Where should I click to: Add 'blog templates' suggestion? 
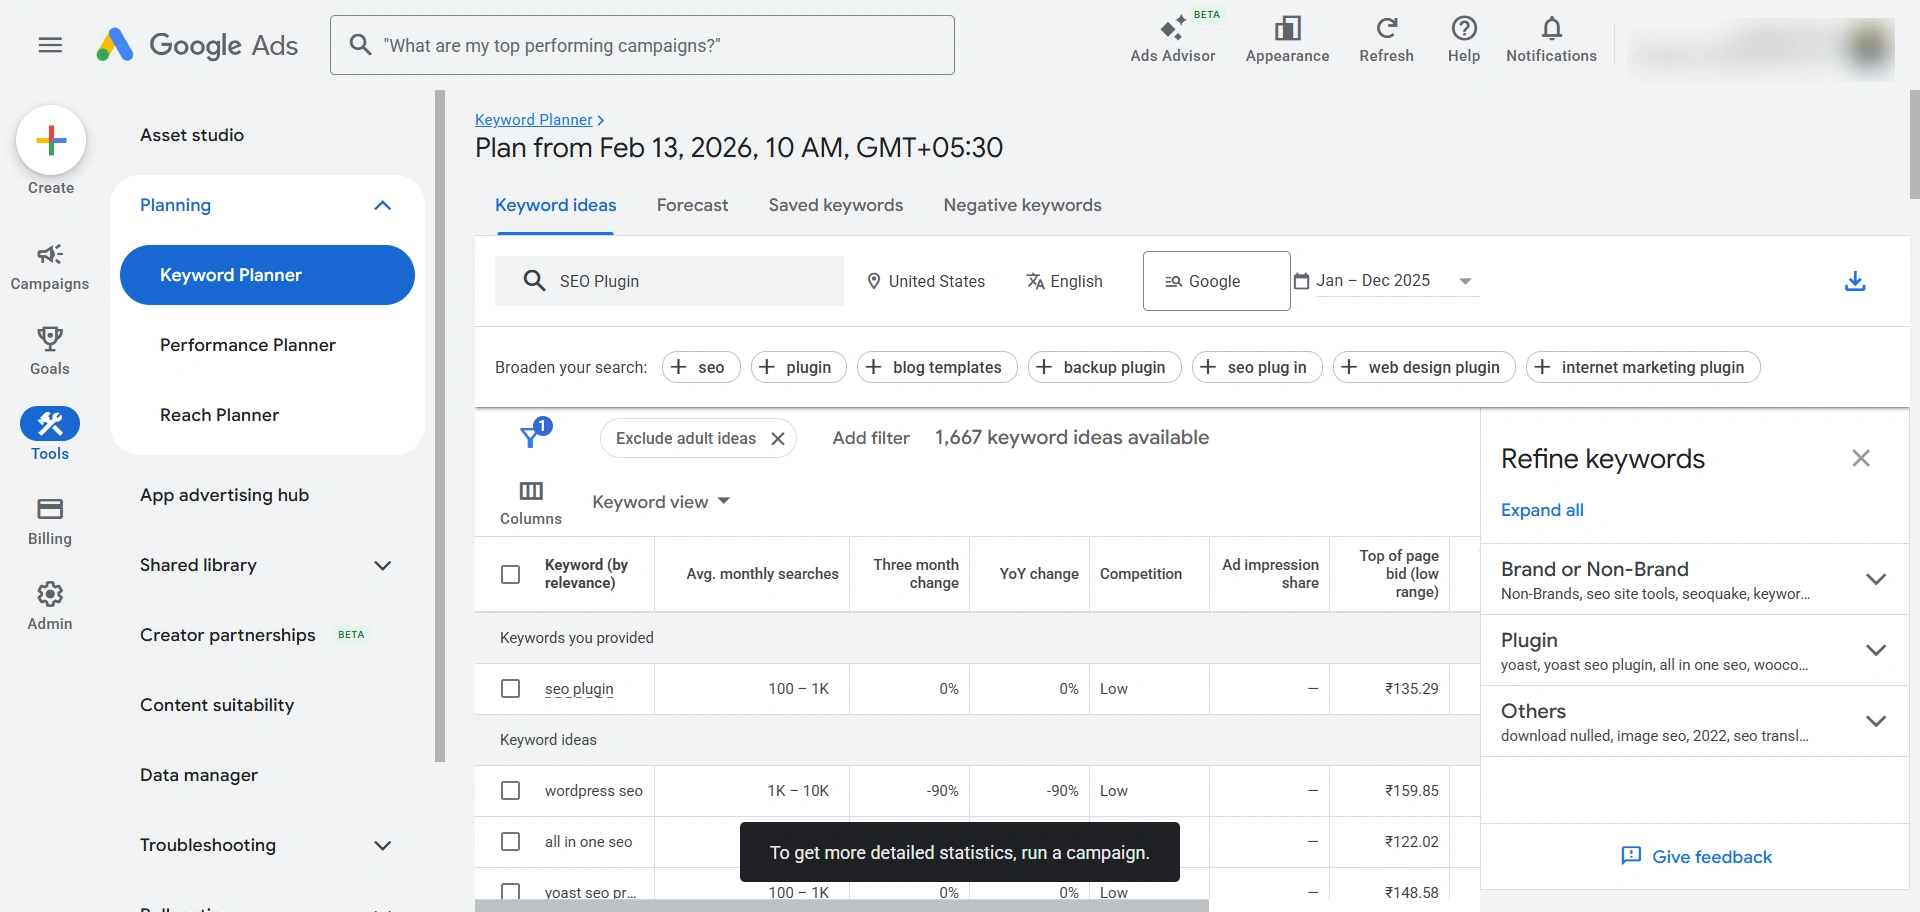[937, 367]
